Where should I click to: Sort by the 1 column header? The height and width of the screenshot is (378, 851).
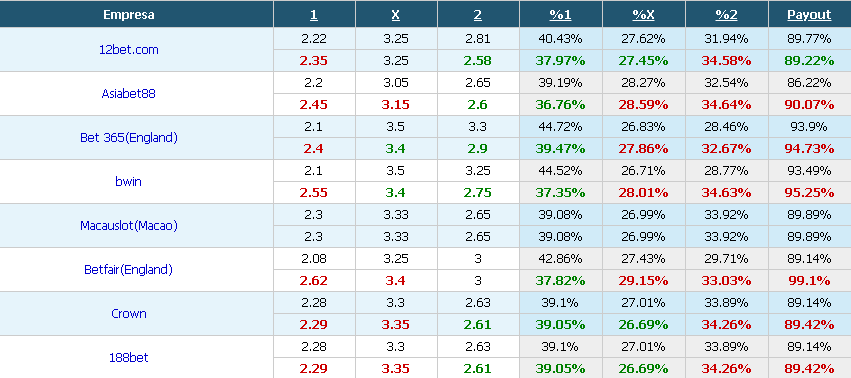click(x=314, y=15)
